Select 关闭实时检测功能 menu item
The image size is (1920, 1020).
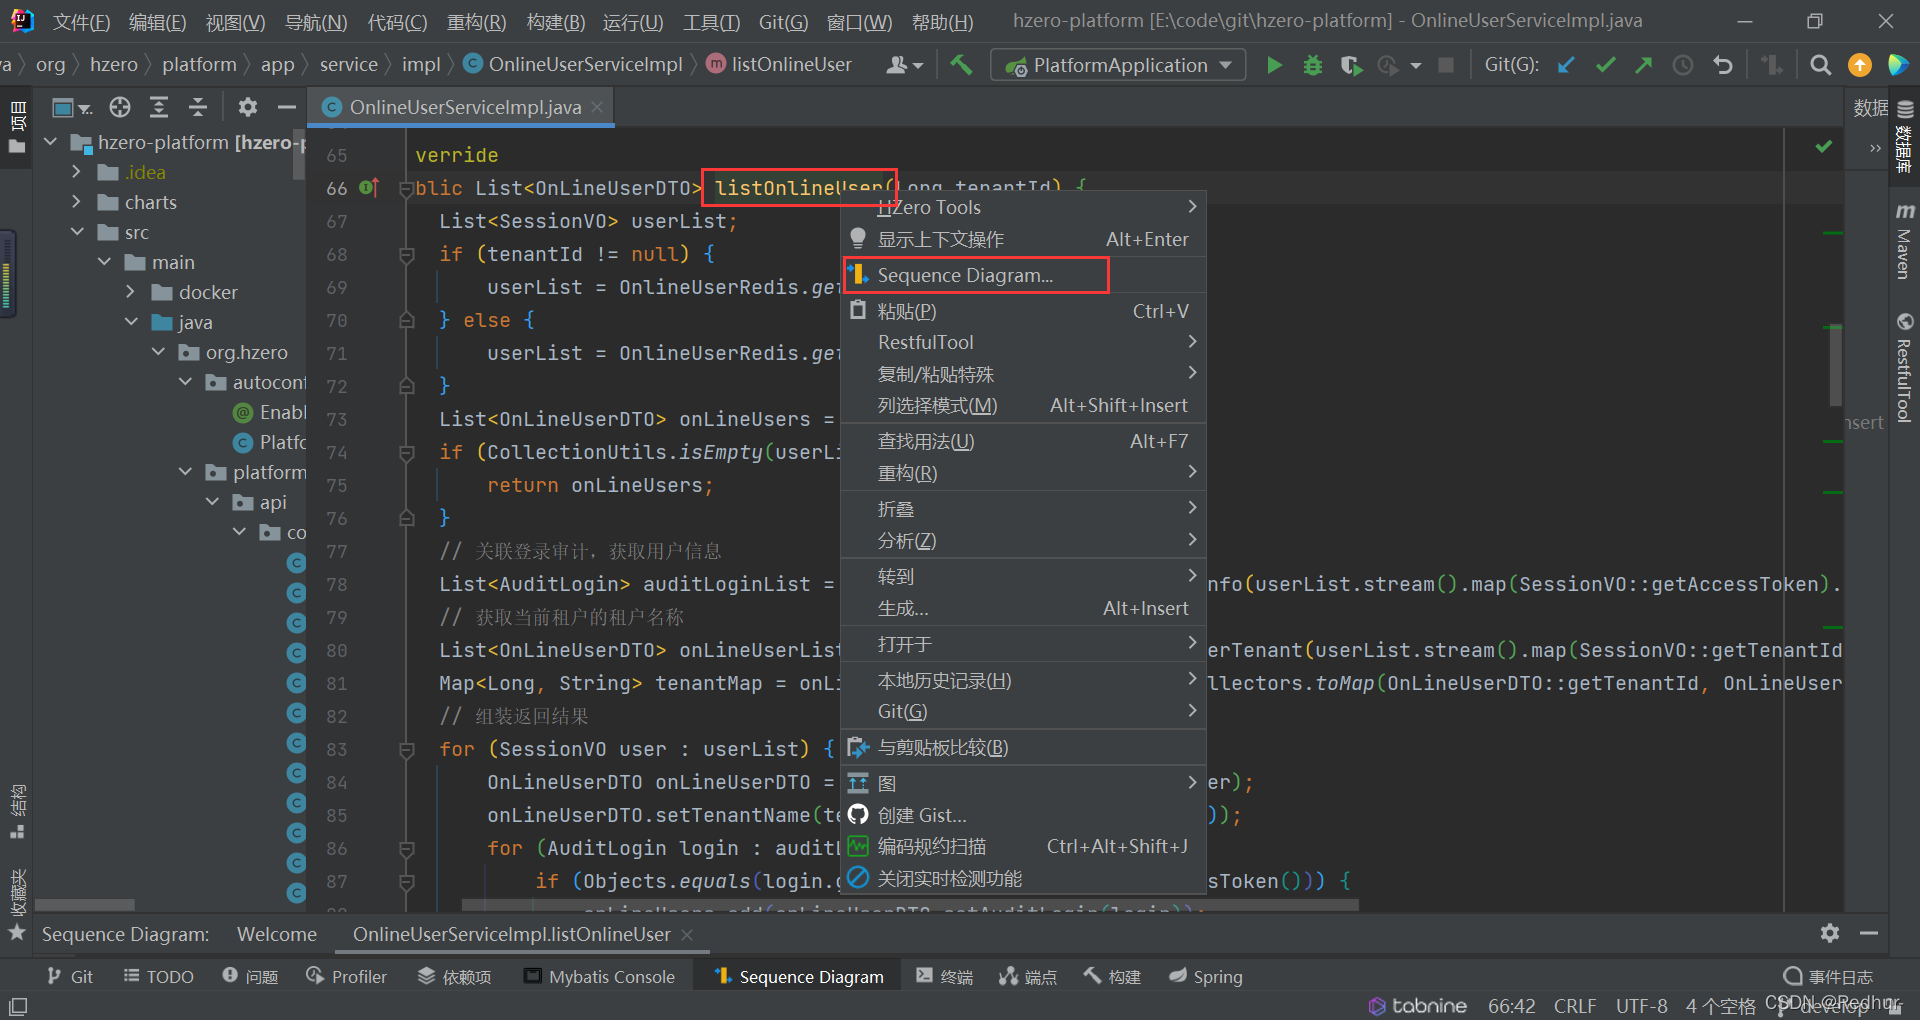pyautogui.click(x=1023, y=878)
